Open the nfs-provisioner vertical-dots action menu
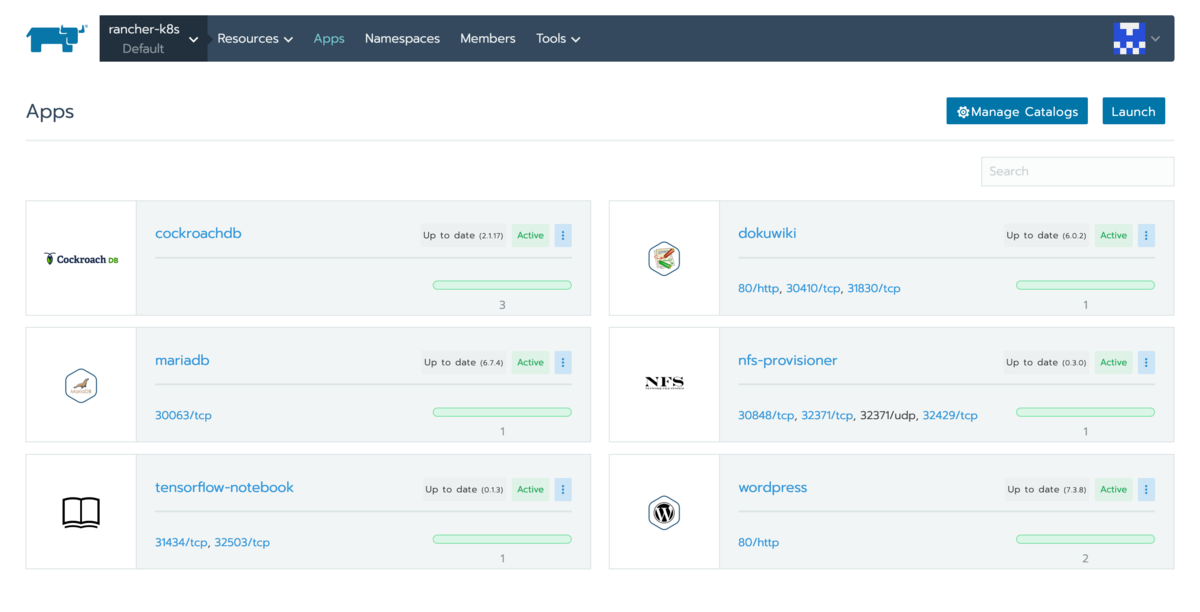The width and height of the screenshot is (1200, 612). 1146,363
